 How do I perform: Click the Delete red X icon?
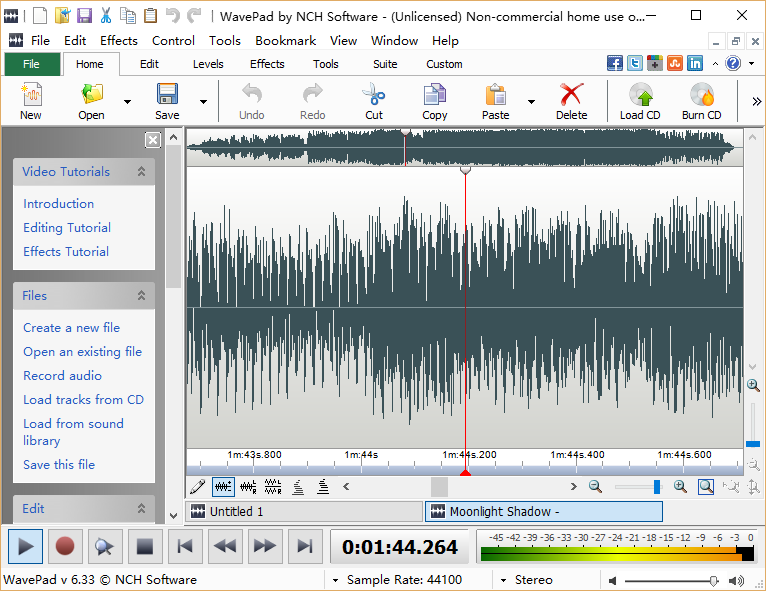pyautogui.click(x=571, y=96)
